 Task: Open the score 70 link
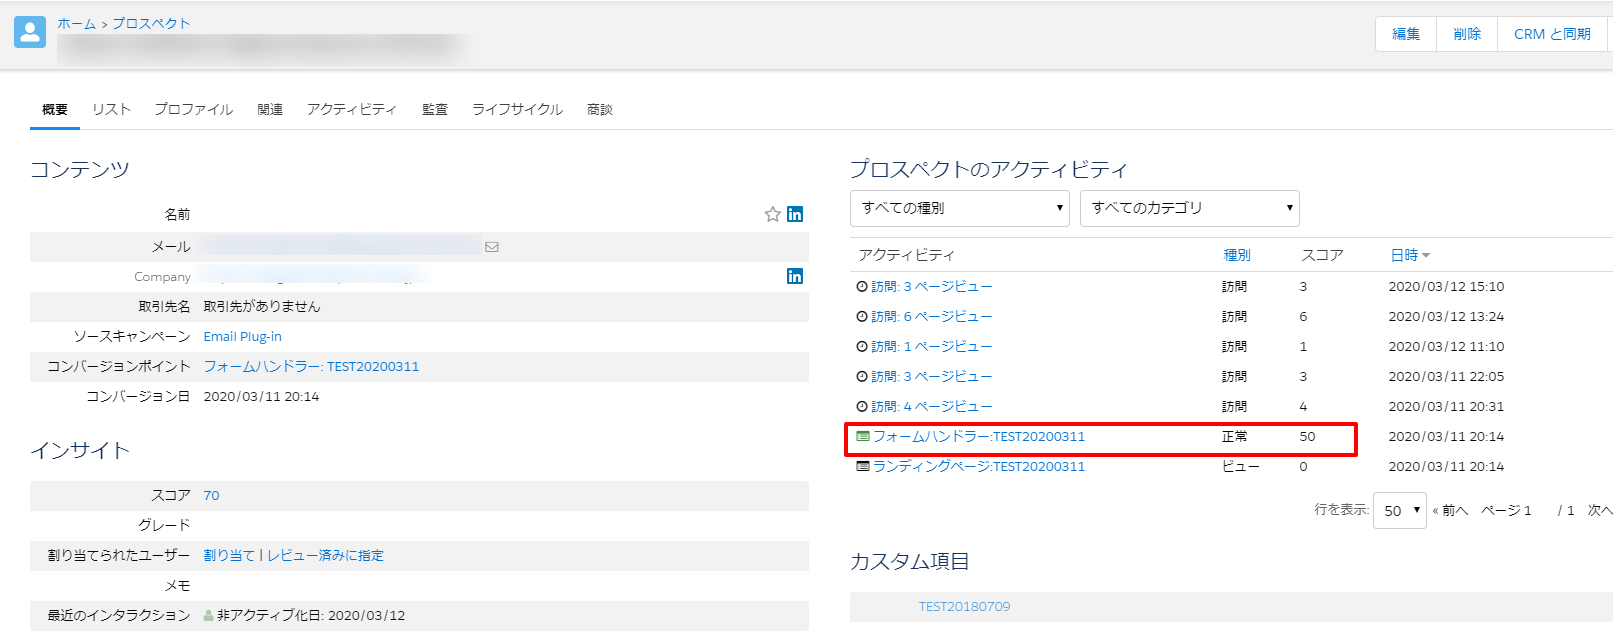tap(211, 496)
